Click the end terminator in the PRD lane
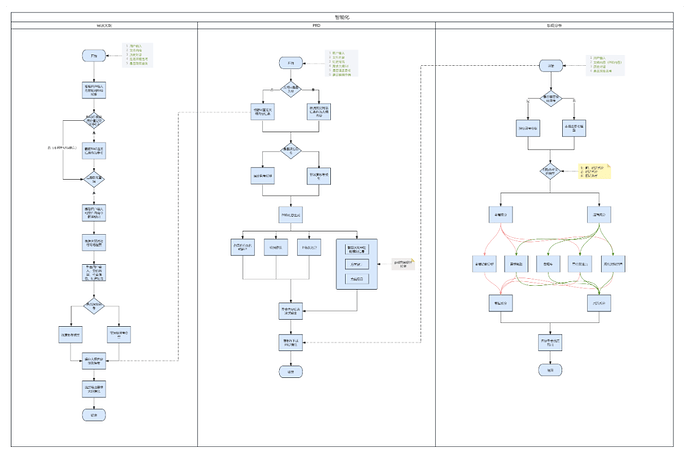Viewport: 690px width, 453px height. point(291,370)
